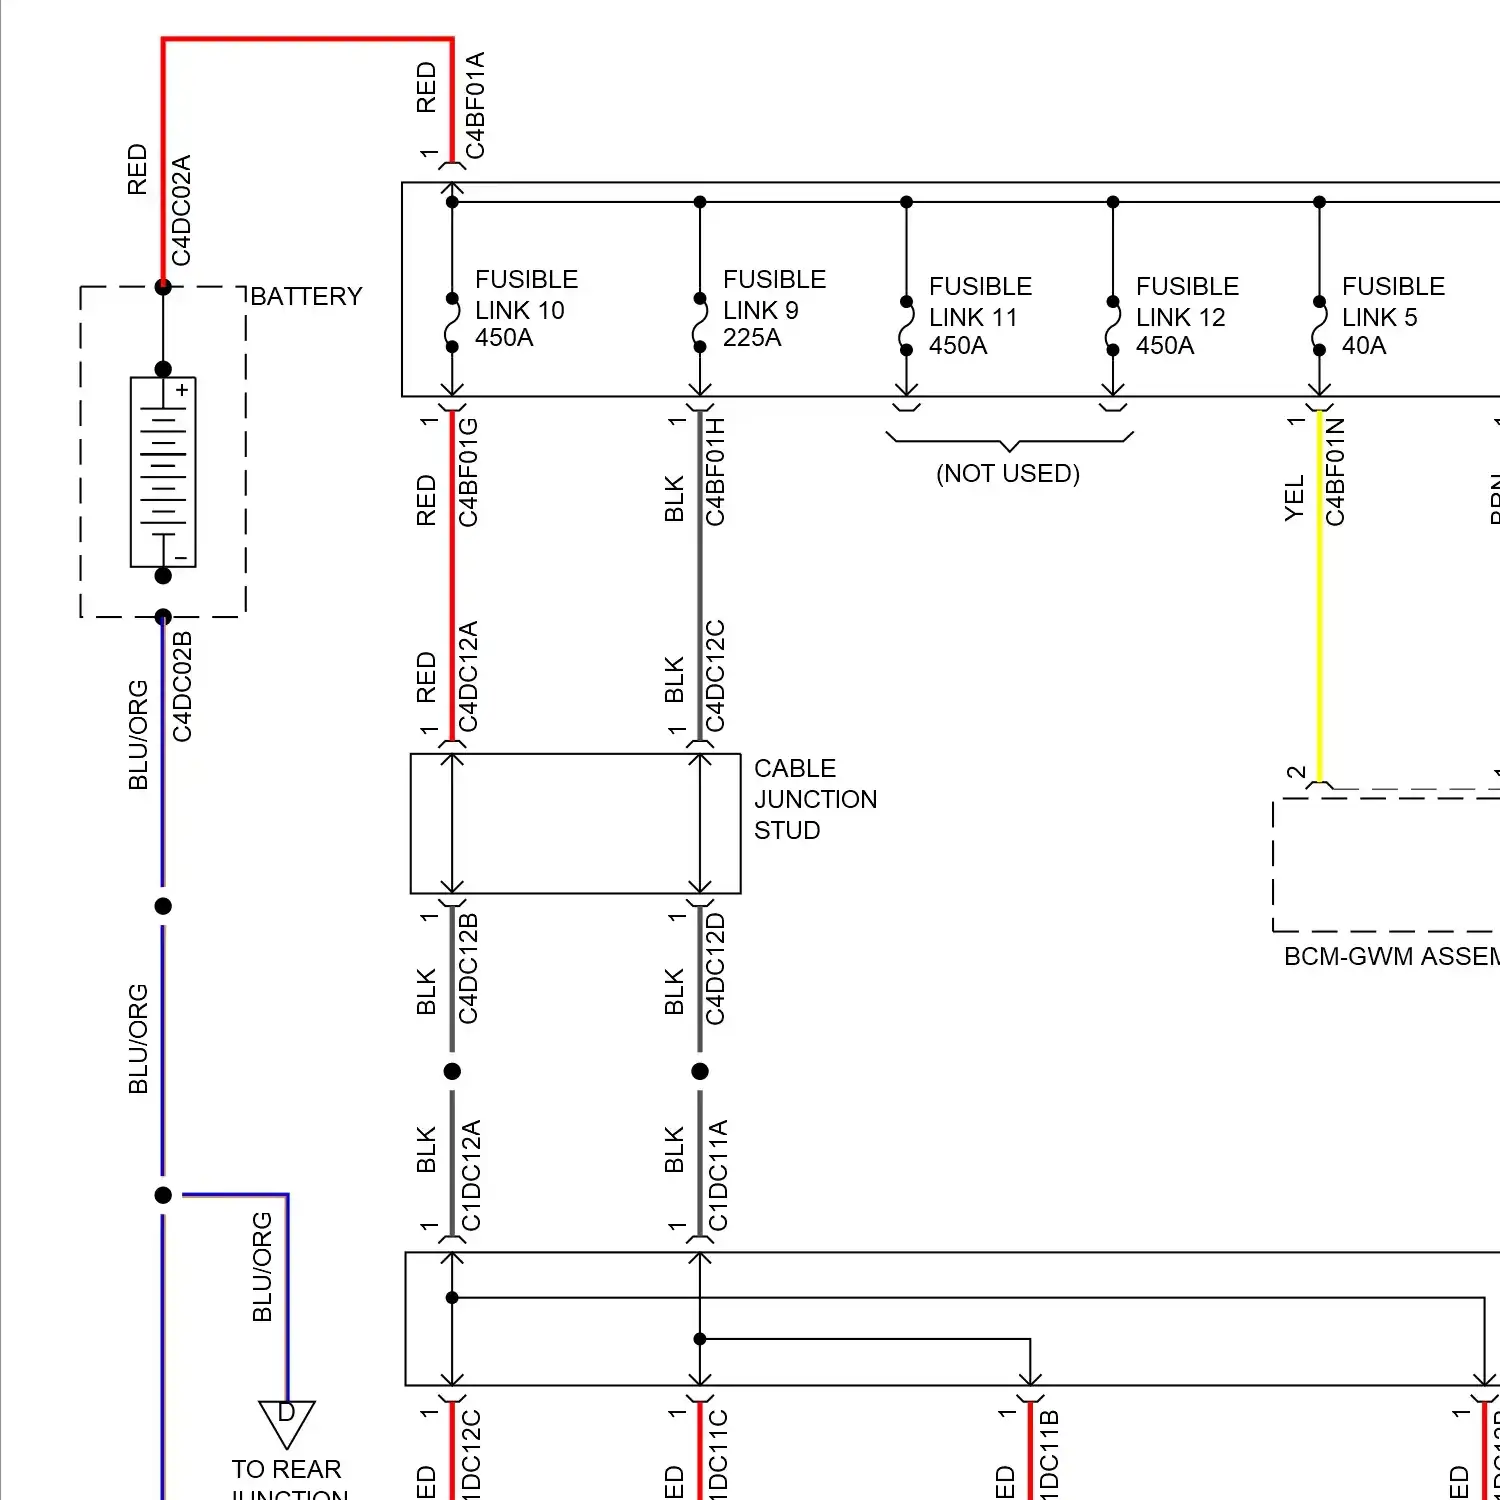This screenshot has height=1500, width=1500.
Task: Click the YEL wire color label
Action: coord(1294,498)
